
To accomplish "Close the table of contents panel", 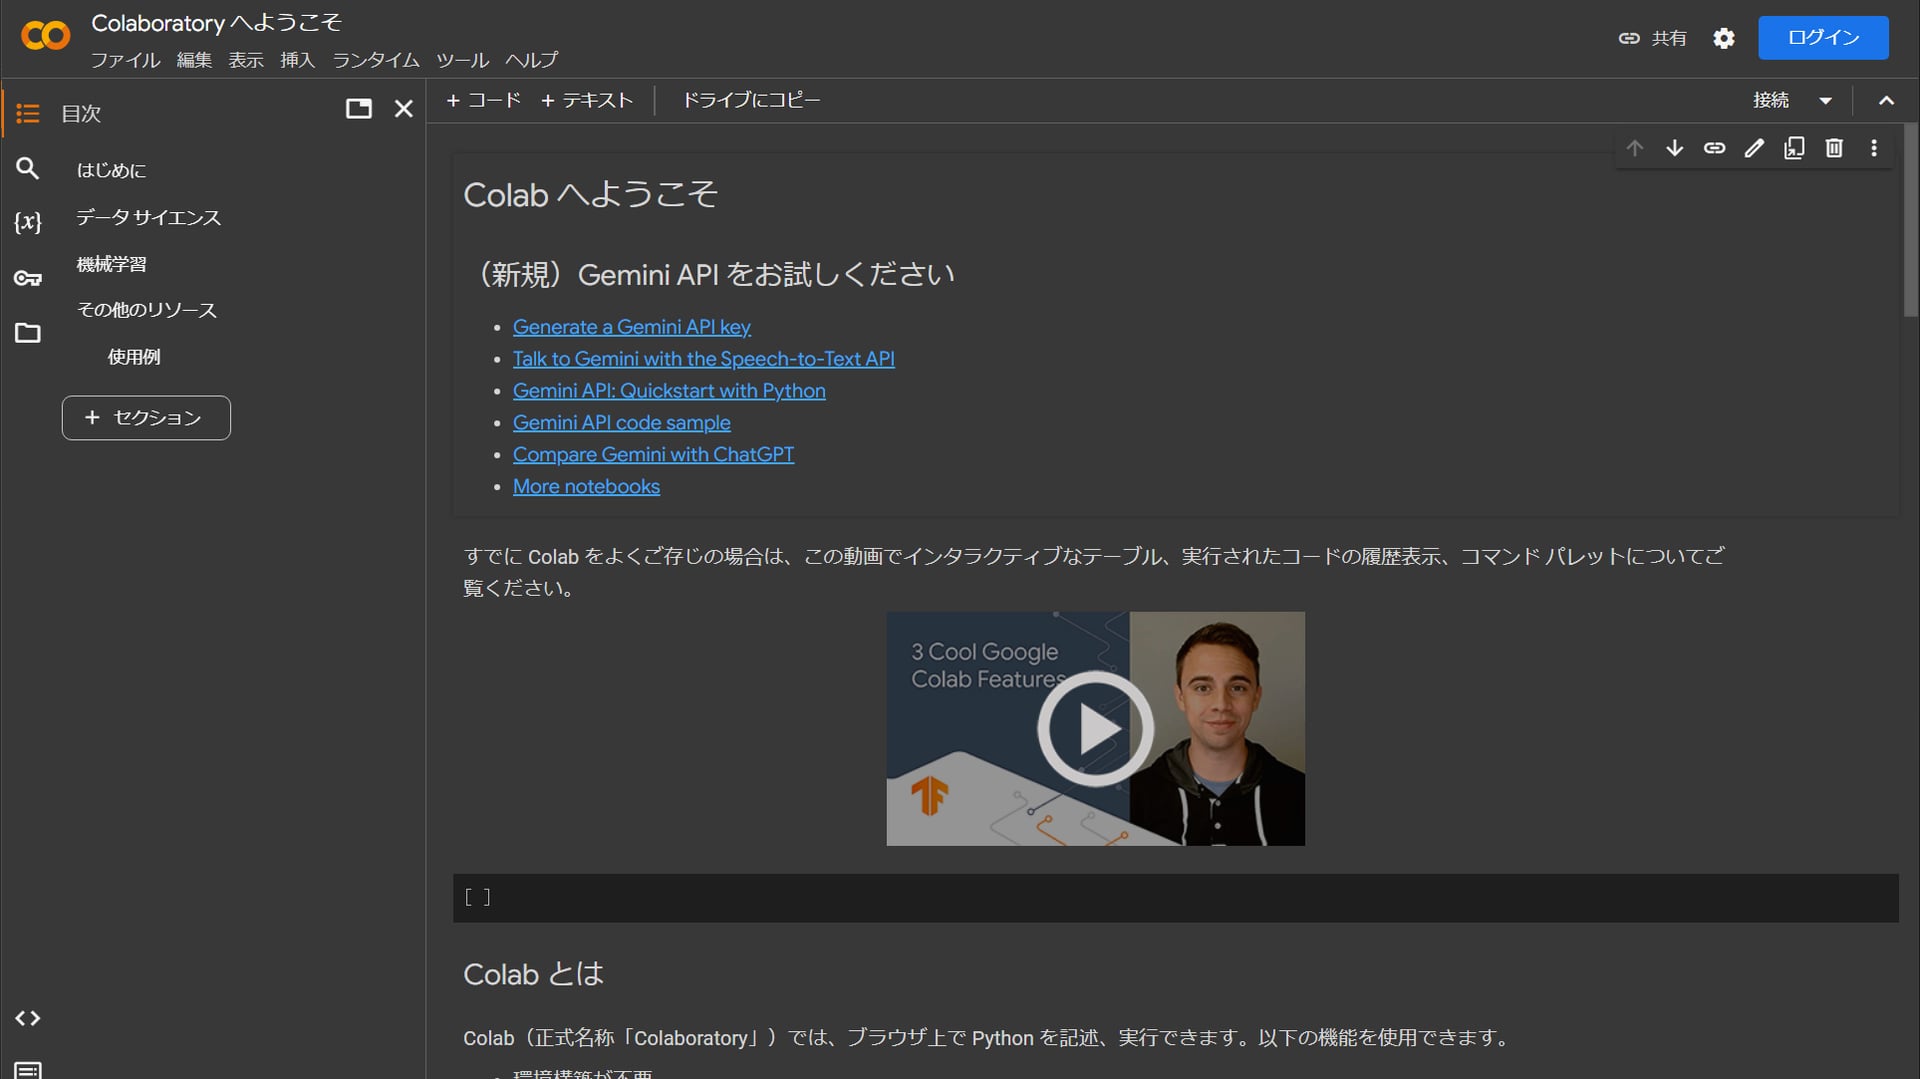I will (403, 108).
